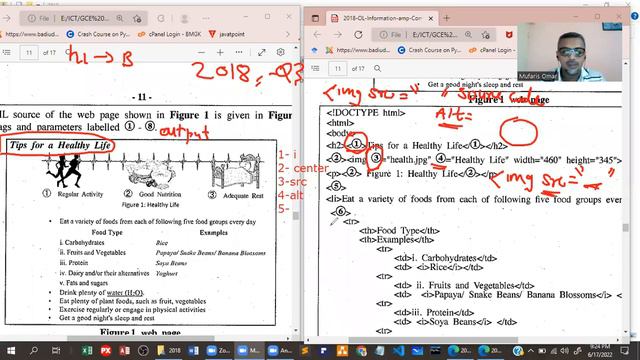The image size is (640, 360).
Task: Open table of contents in left PDF window
Action: pos(7,52)
